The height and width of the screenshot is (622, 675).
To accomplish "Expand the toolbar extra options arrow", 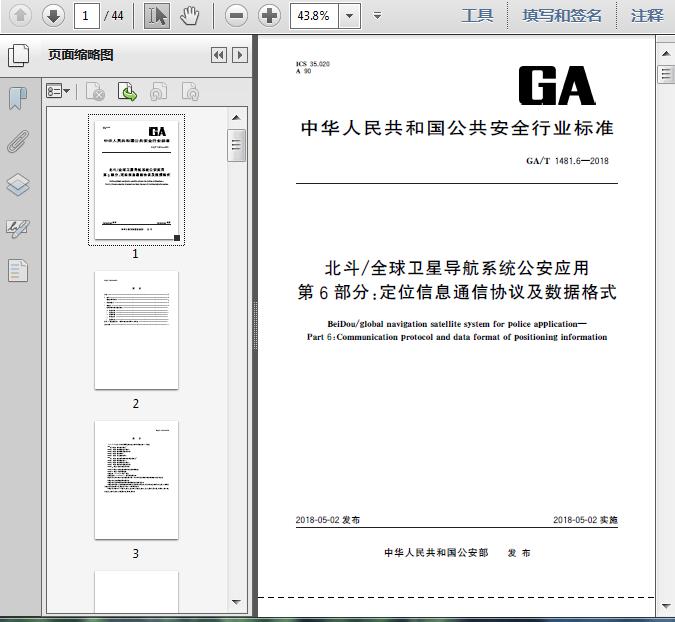I will pyautogui.click(x=378, y=16).
